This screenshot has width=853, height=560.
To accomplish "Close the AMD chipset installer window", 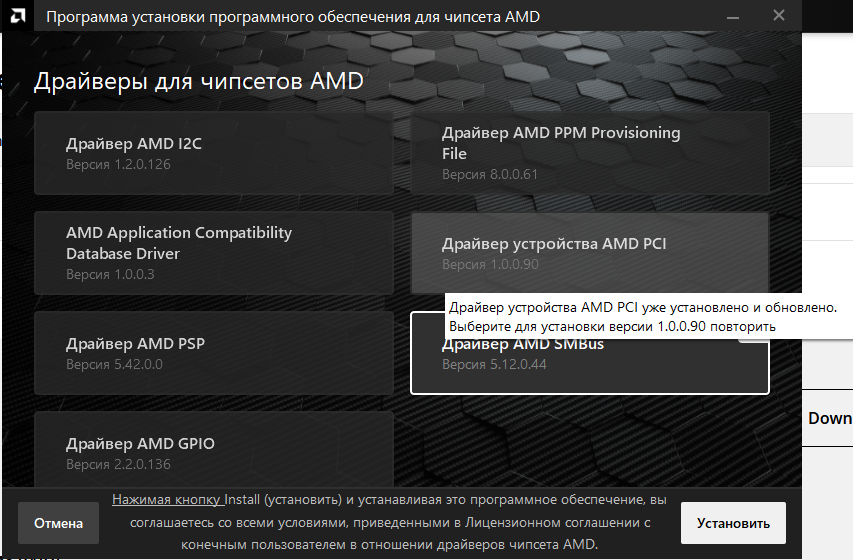I will tap(778, 16).
